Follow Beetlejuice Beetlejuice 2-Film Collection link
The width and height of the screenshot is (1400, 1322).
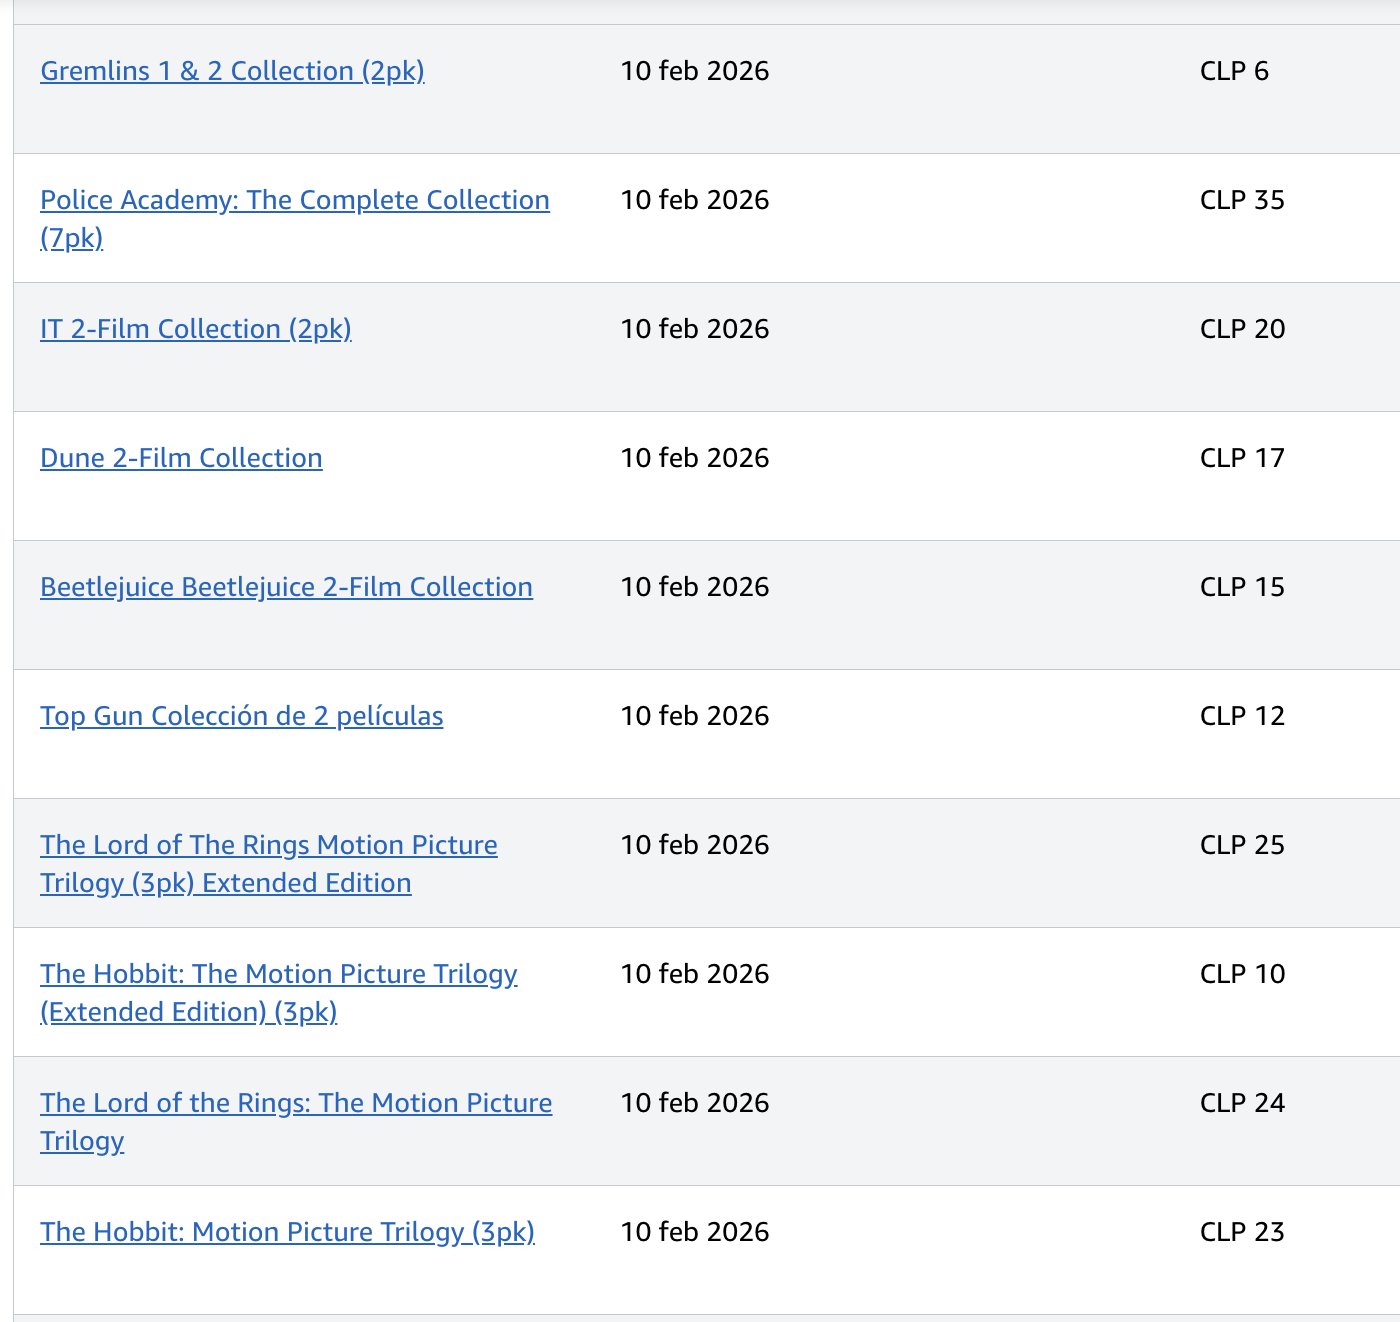286,587
